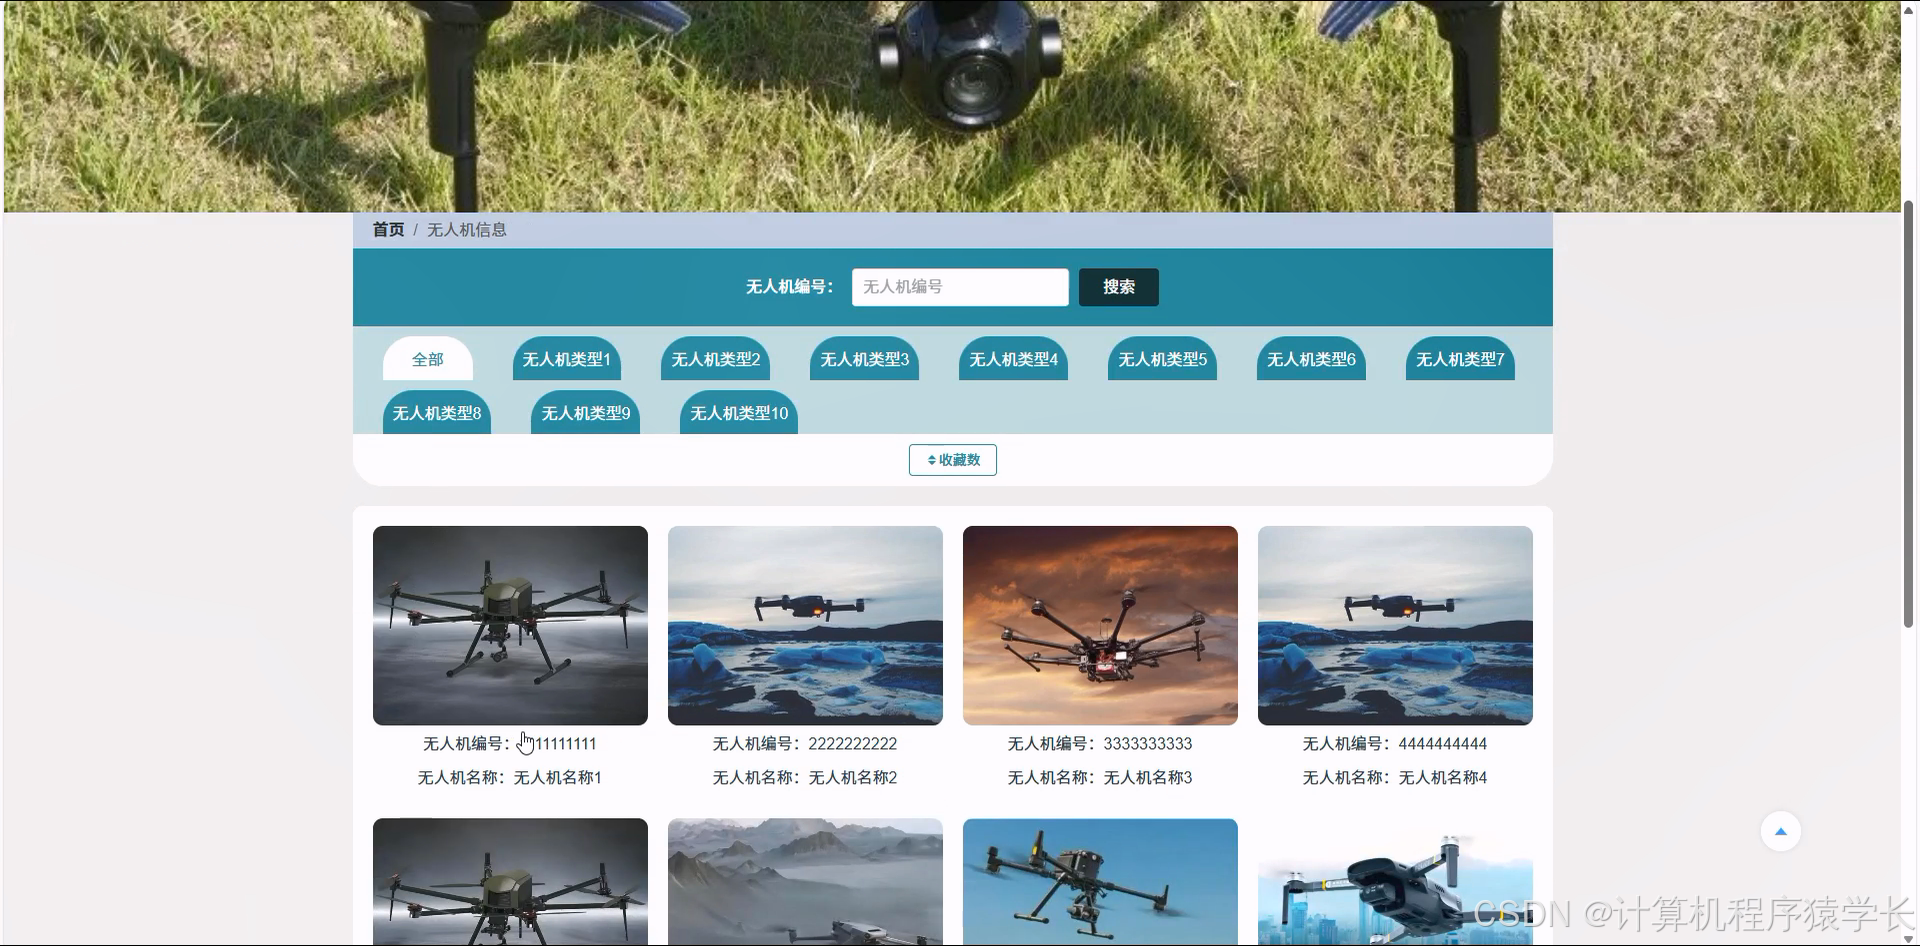Filter by 无人机类型9 tab
1920x946 pixels.
(585, 413)
